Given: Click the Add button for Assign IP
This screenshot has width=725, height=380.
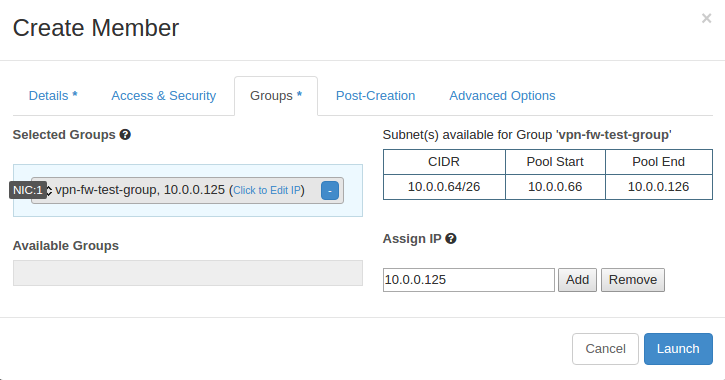Looking at the screenshot, I should pos(578,280).
